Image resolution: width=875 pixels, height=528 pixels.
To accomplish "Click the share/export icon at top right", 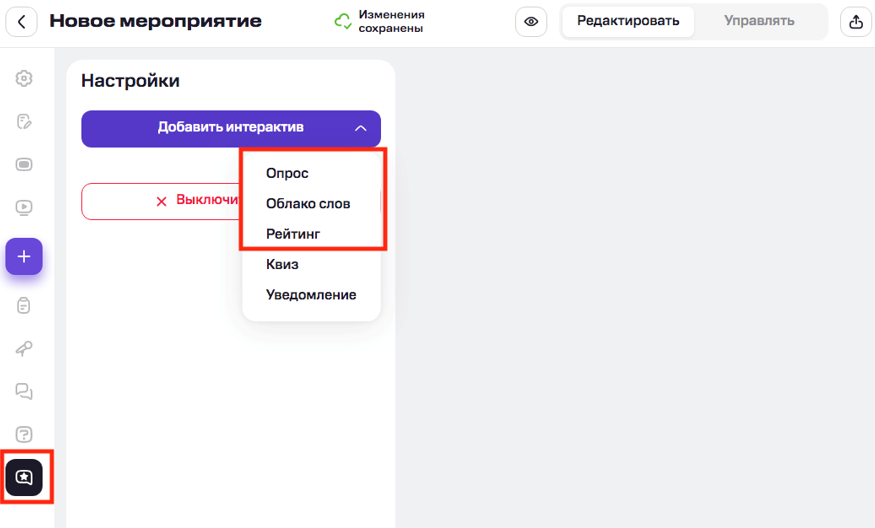I will click(856, 21).
